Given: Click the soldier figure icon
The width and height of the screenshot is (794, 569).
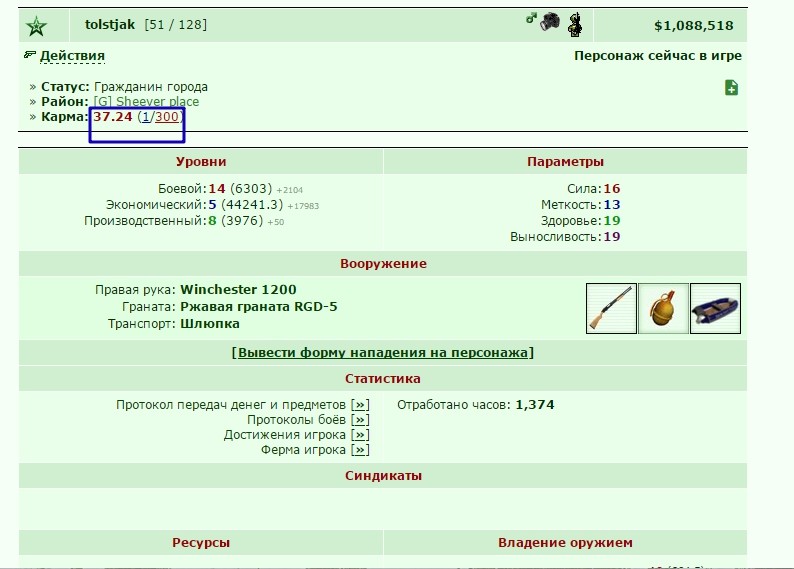Looking at the screenshot, I should (x=575, y=25).
